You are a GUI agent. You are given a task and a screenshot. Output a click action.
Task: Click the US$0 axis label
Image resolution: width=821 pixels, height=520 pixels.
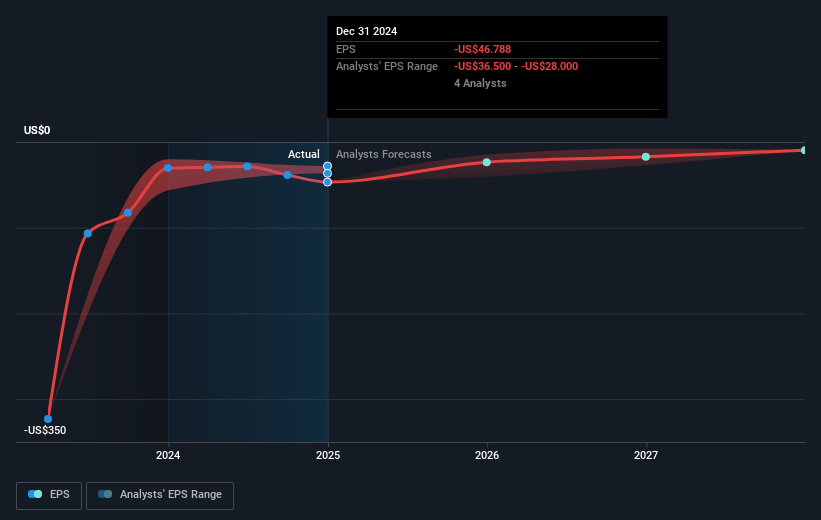[37, 130]
